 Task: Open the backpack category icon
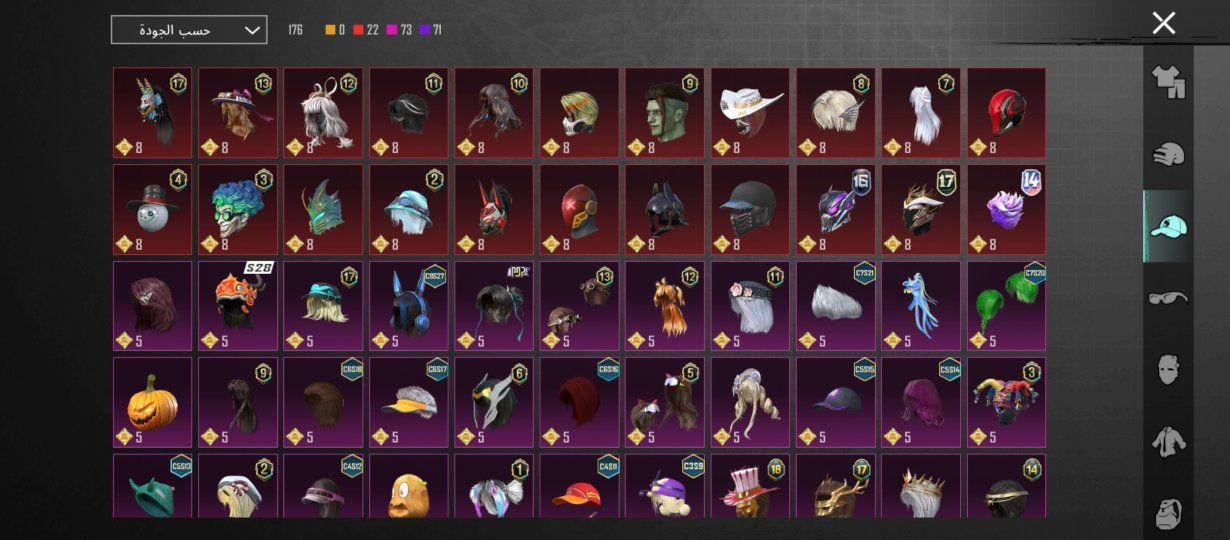1168,512
